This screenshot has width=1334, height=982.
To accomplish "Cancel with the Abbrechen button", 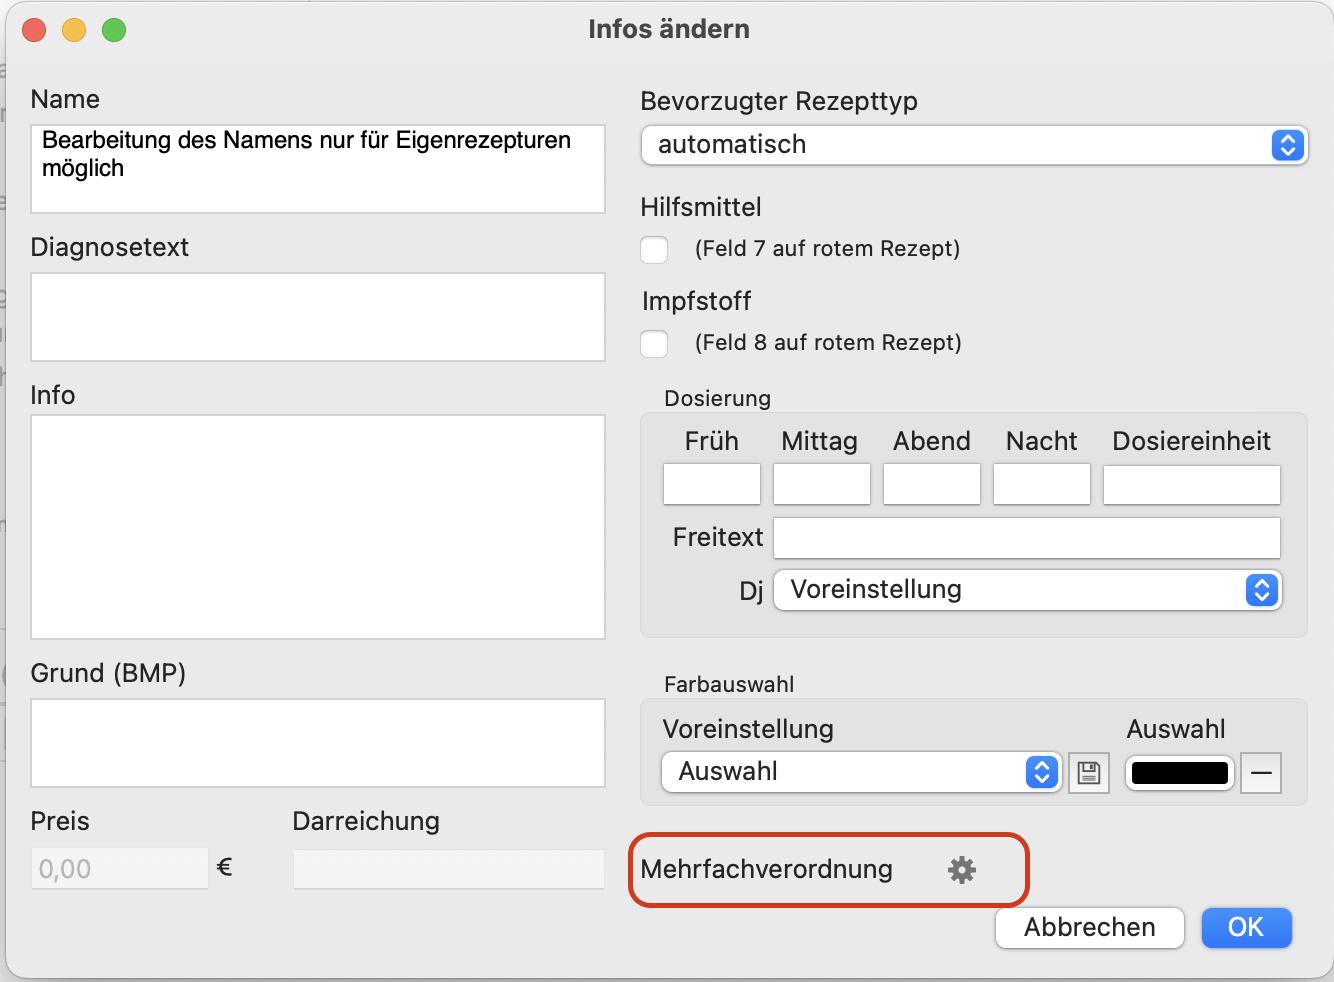I will pyautogui.click(x=1090, y=927).
